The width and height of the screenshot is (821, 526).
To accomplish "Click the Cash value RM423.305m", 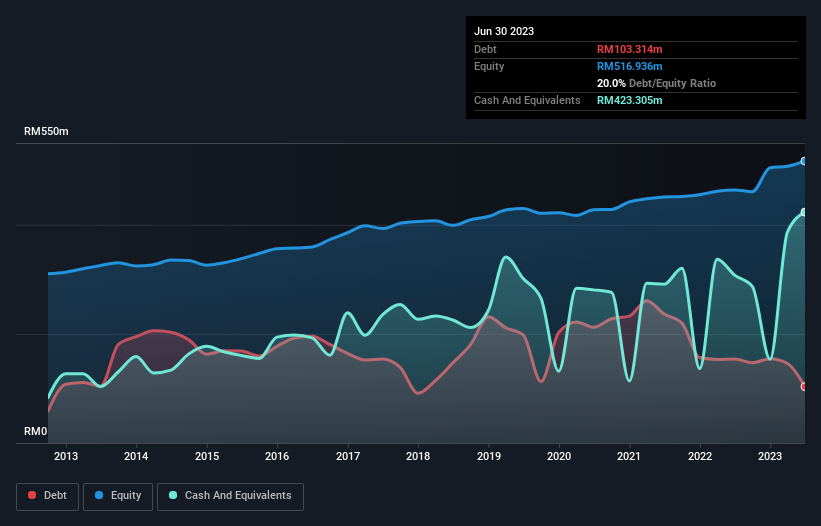I will point(629,100).
